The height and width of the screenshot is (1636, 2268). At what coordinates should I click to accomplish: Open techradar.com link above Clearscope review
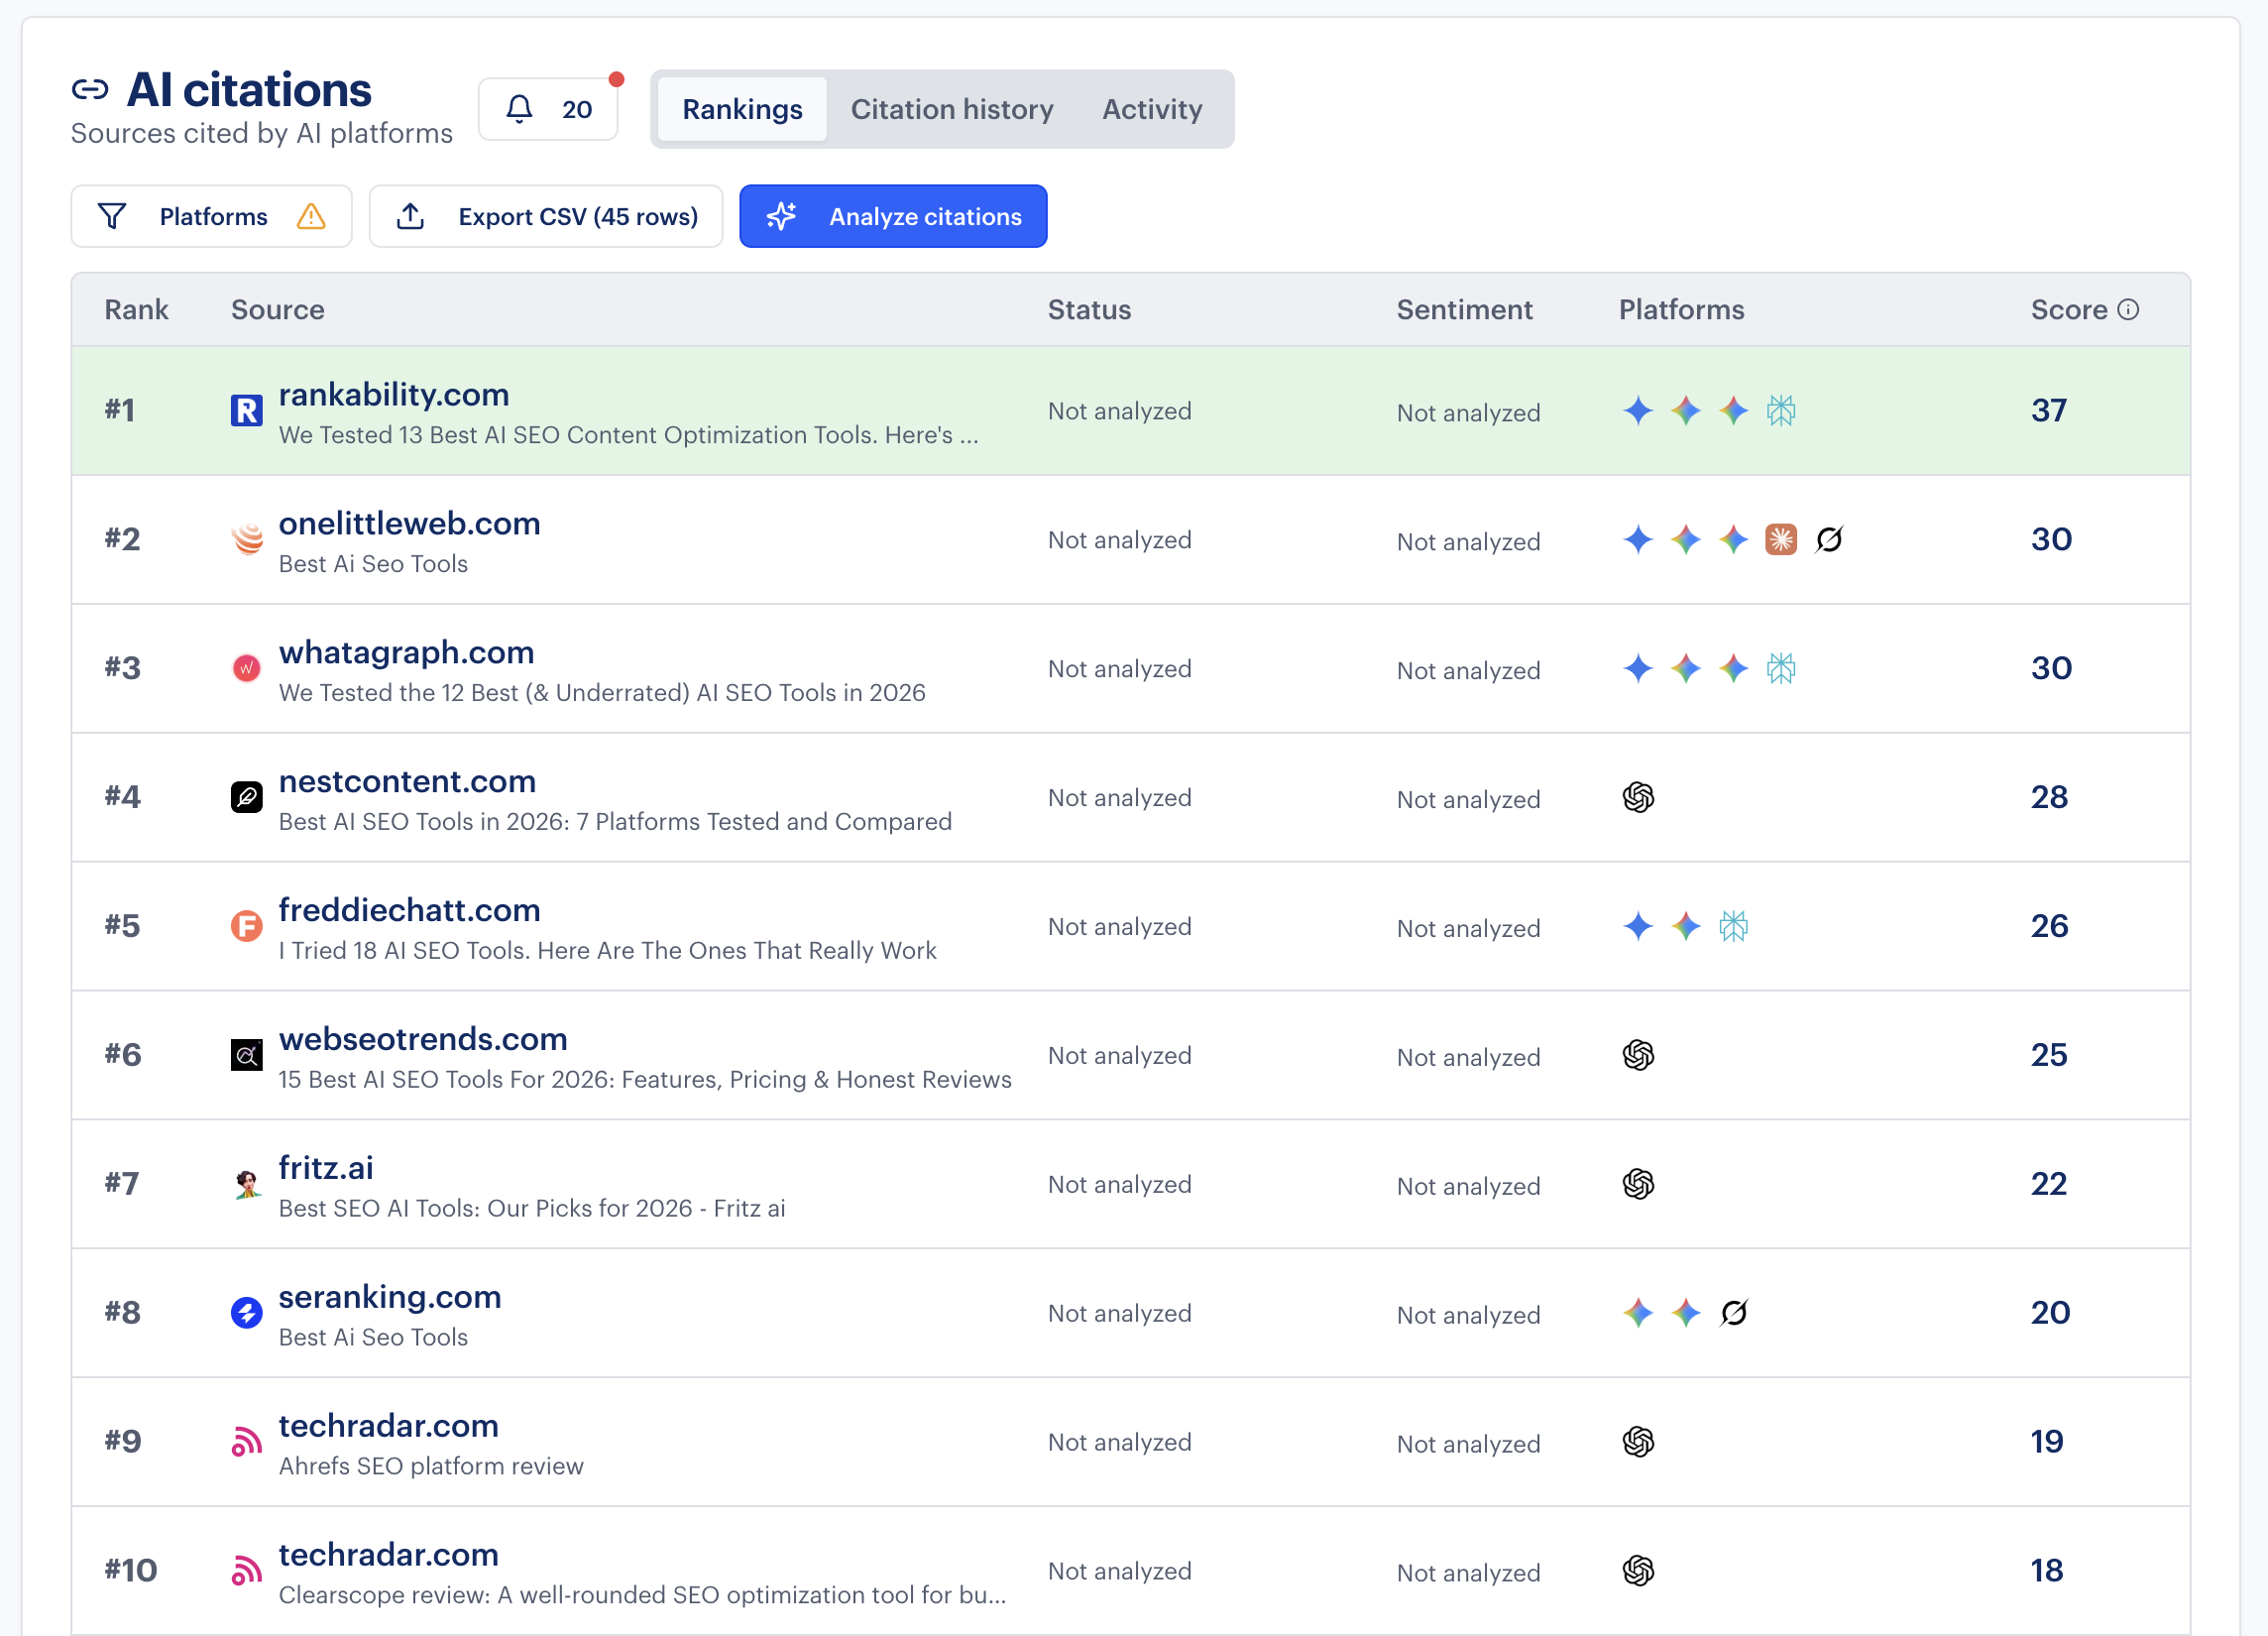(x=388, y=1554)
